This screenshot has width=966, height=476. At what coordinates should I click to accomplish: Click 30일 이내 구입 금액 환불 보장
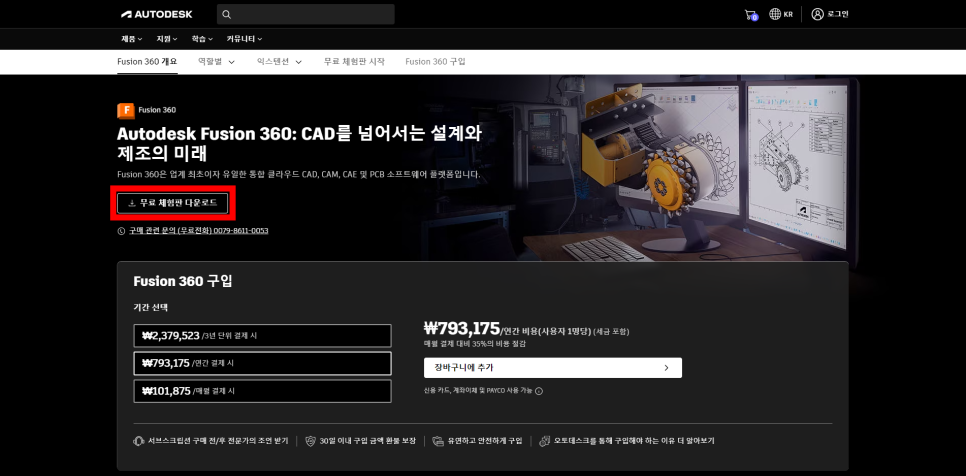click(x=368, y=441)
